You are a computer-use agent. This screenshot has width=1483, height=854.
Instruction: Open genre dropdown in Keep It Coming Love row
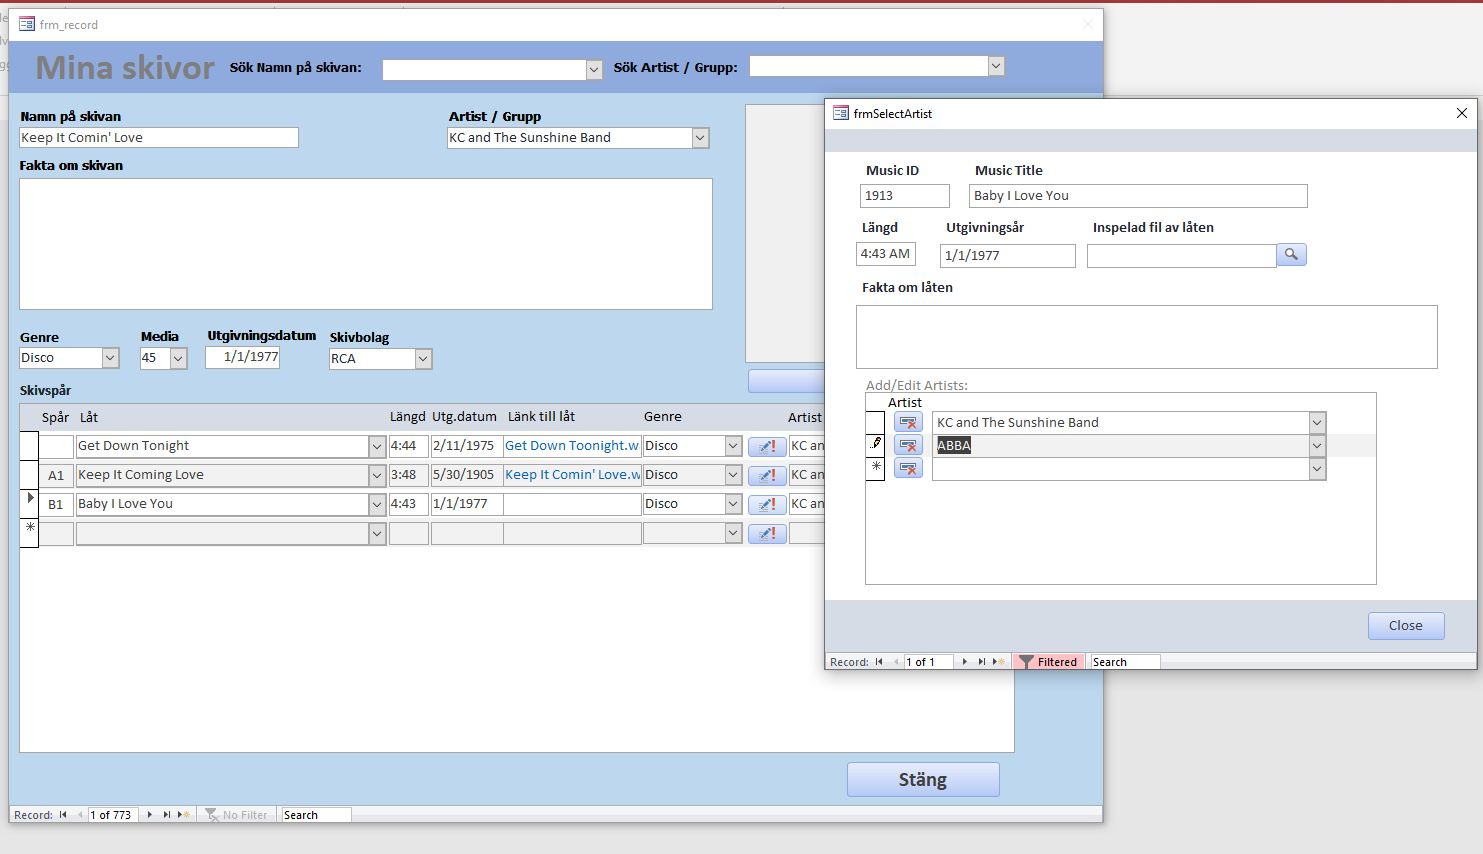(733, 475)
